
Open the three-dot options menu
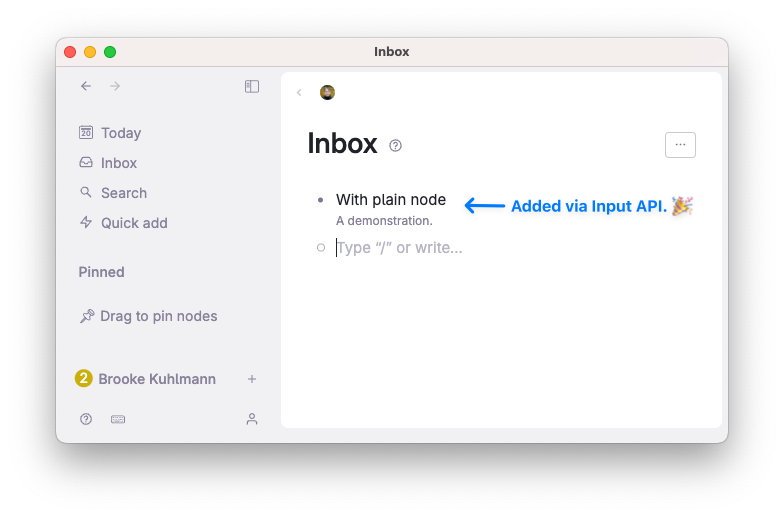tap(680, 145)
